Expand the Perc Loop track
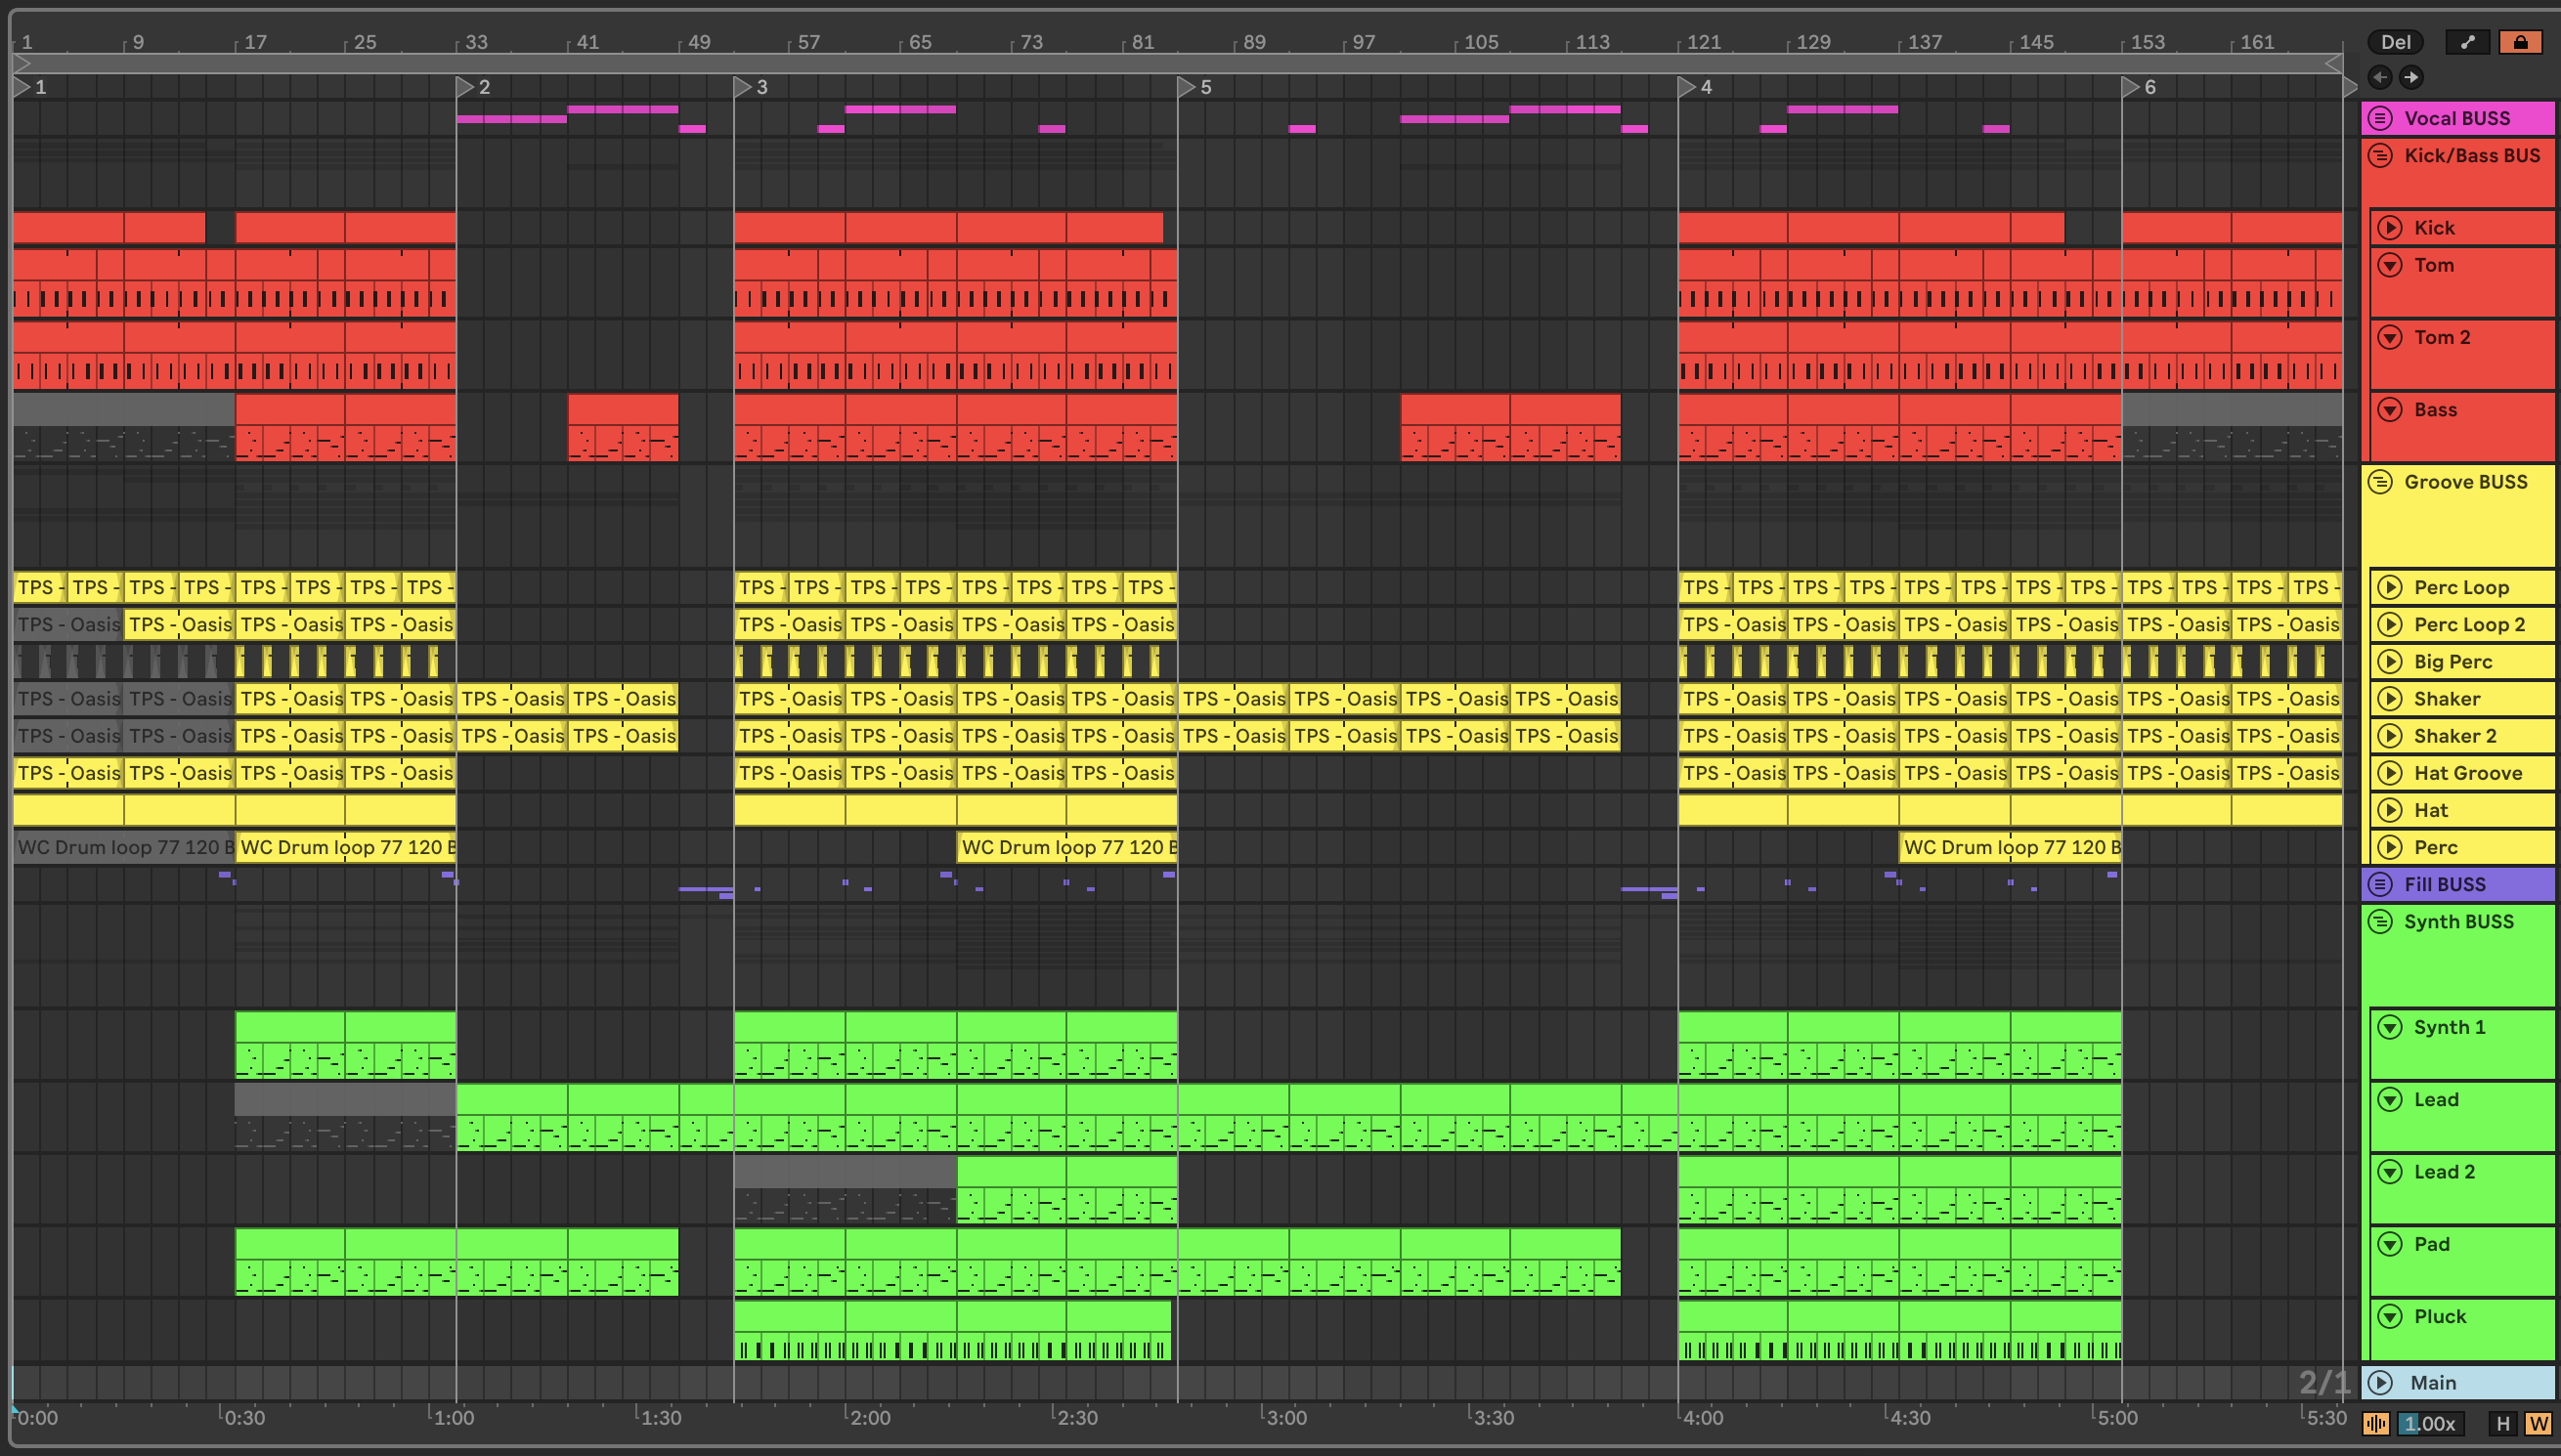Viewport: 2561px width, 1456px height. [x=2390, y=587]
